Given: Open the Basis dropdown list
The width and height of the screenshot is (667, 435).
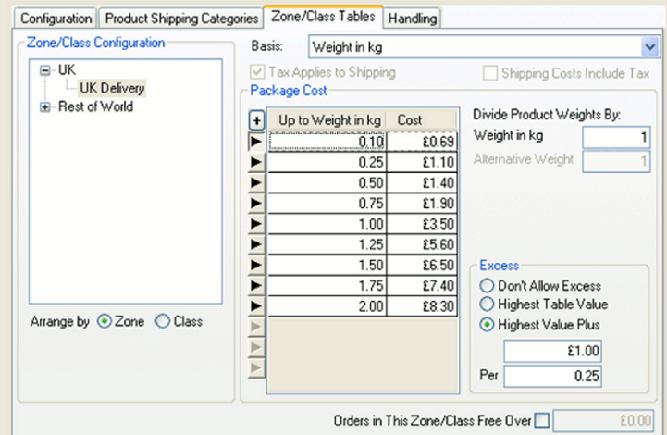Looking at the screenshot, I should pyautogui.click(x=647, y=46).
